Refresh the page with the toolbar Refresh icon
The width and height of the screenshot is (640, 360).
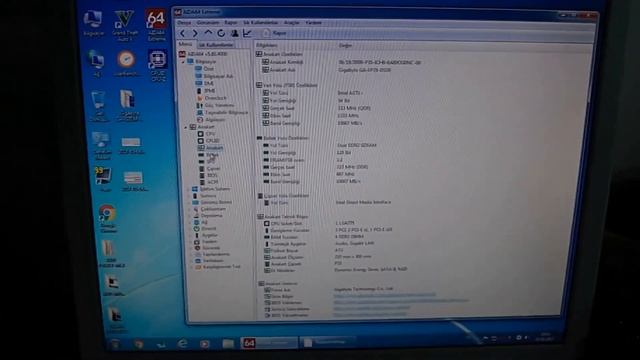(221, 33)
